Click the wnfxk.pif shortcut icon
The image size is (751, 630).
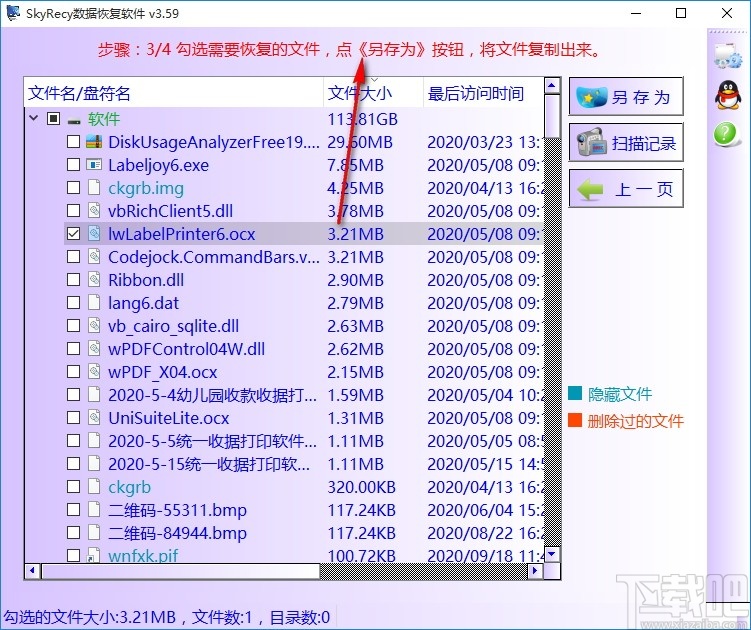94,555
